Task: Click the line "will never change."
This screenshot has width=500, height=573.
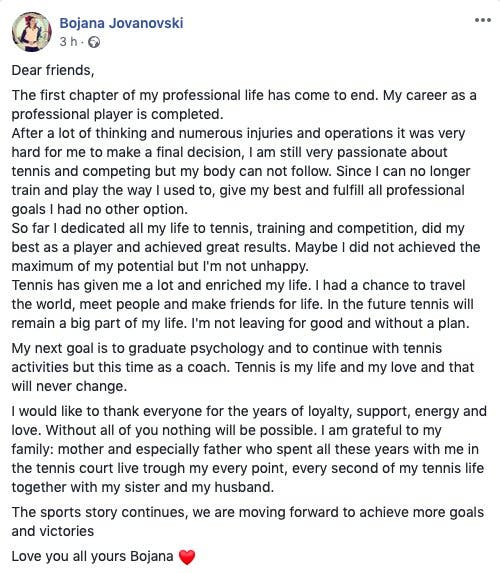Action: click(69, 386)
